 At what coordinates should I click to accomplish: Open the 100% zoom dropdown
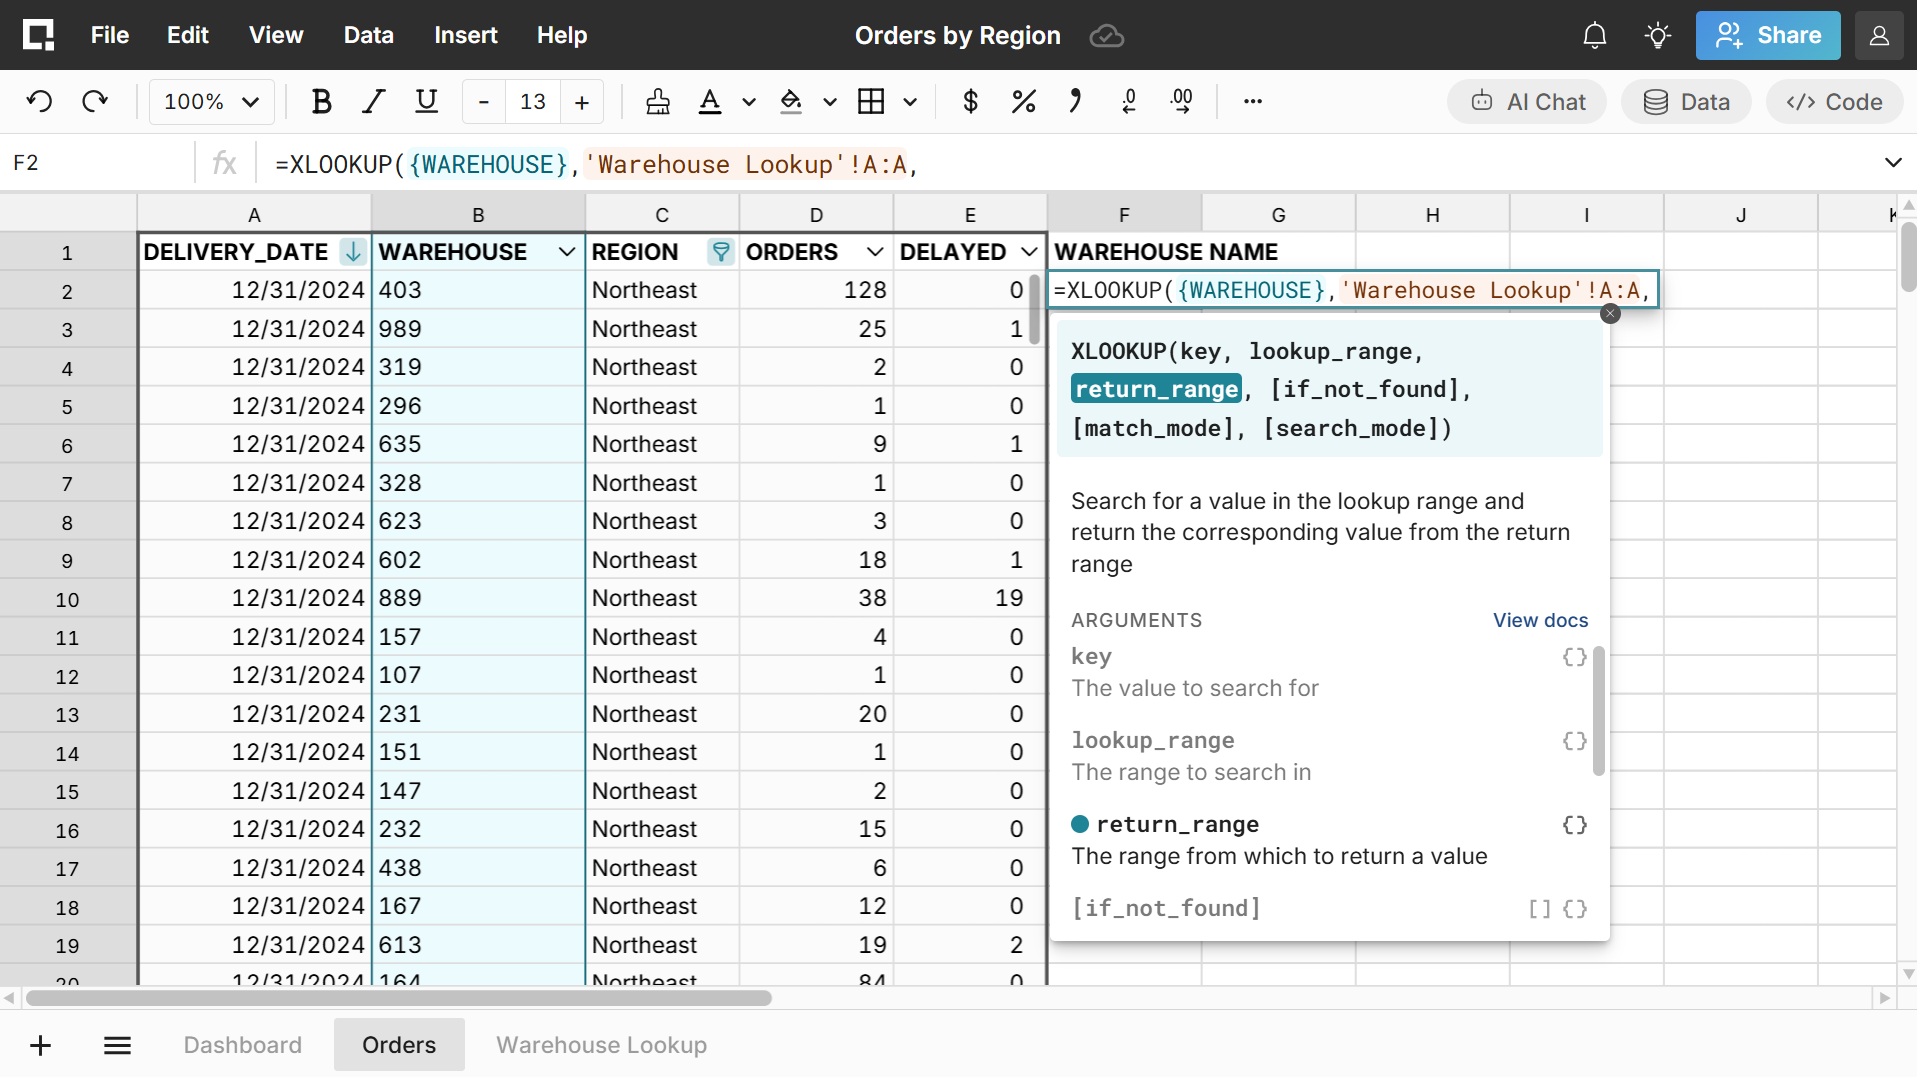point(211,102)
